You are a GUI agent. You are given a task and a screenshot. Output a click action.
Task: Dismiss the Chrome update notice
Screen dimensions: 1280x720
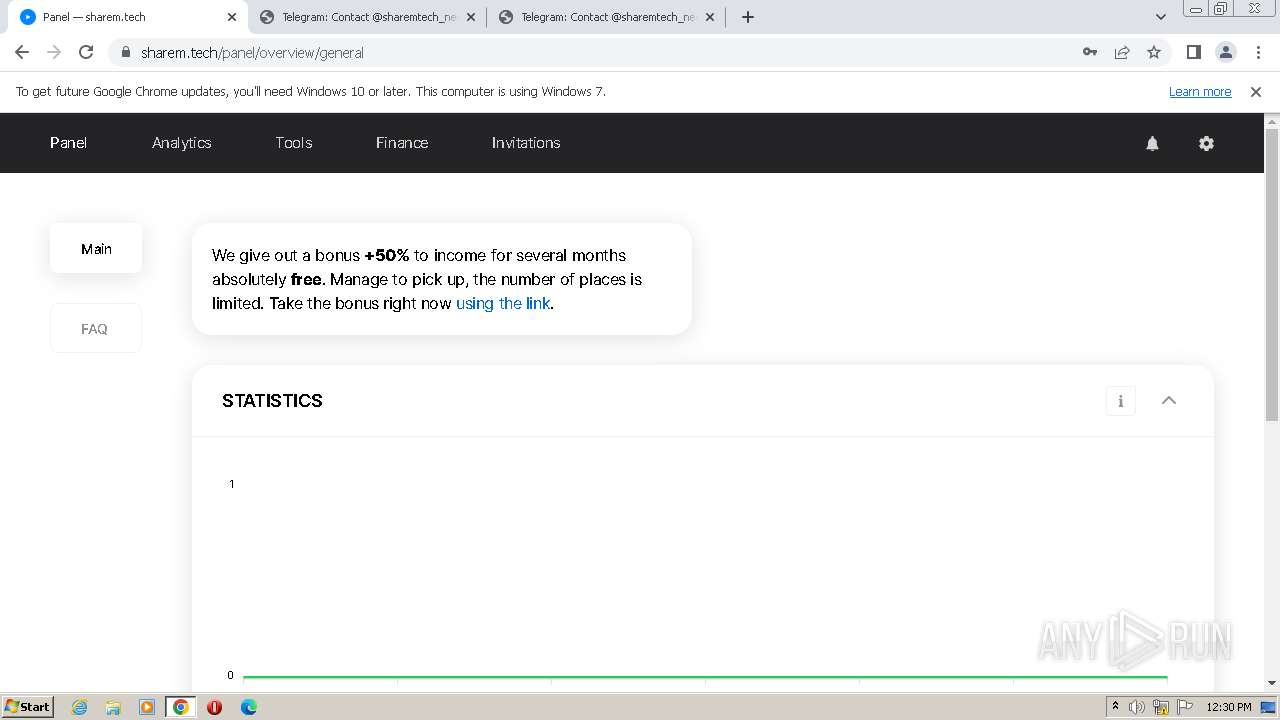click(1256, 91)
